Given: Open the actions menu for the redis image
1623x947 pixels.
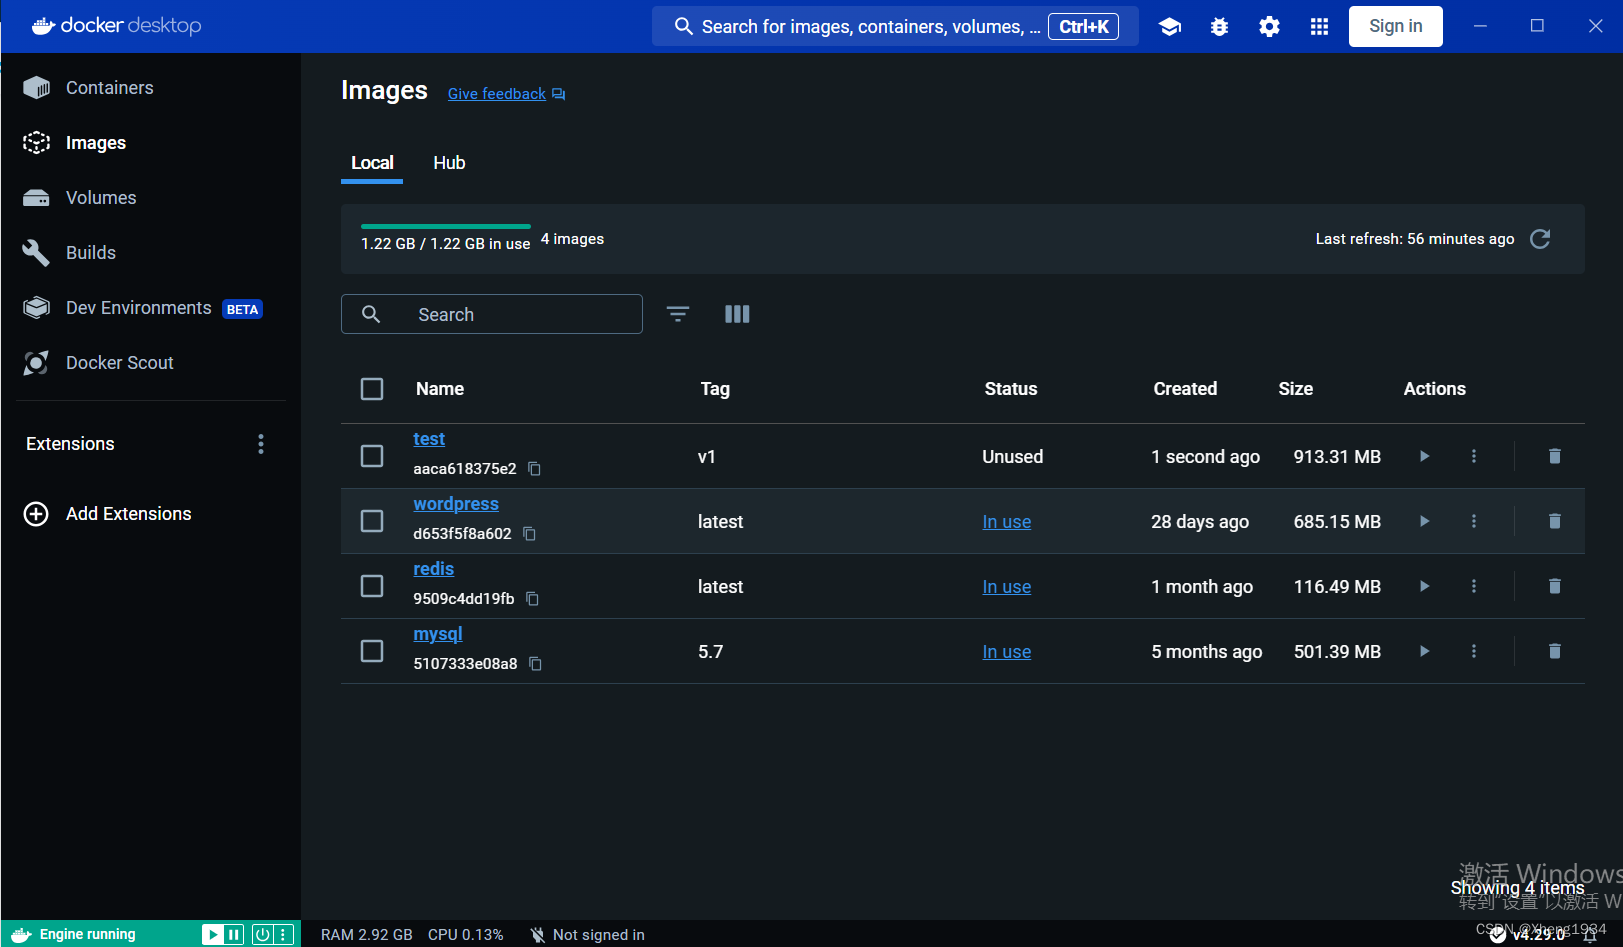Looking at the screenshot, I should pyautogui.click(x=1474, y=586).
